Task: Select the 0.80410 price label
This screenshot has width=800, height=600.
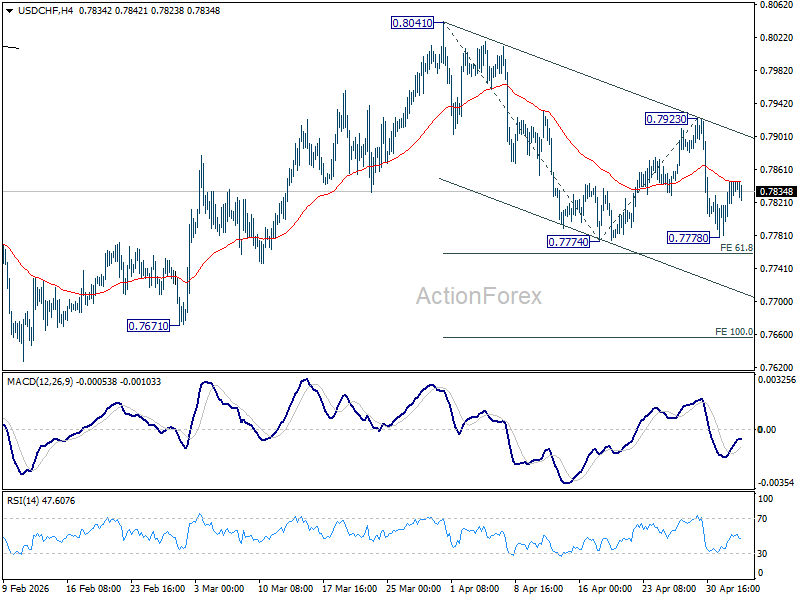Action: 412,23
